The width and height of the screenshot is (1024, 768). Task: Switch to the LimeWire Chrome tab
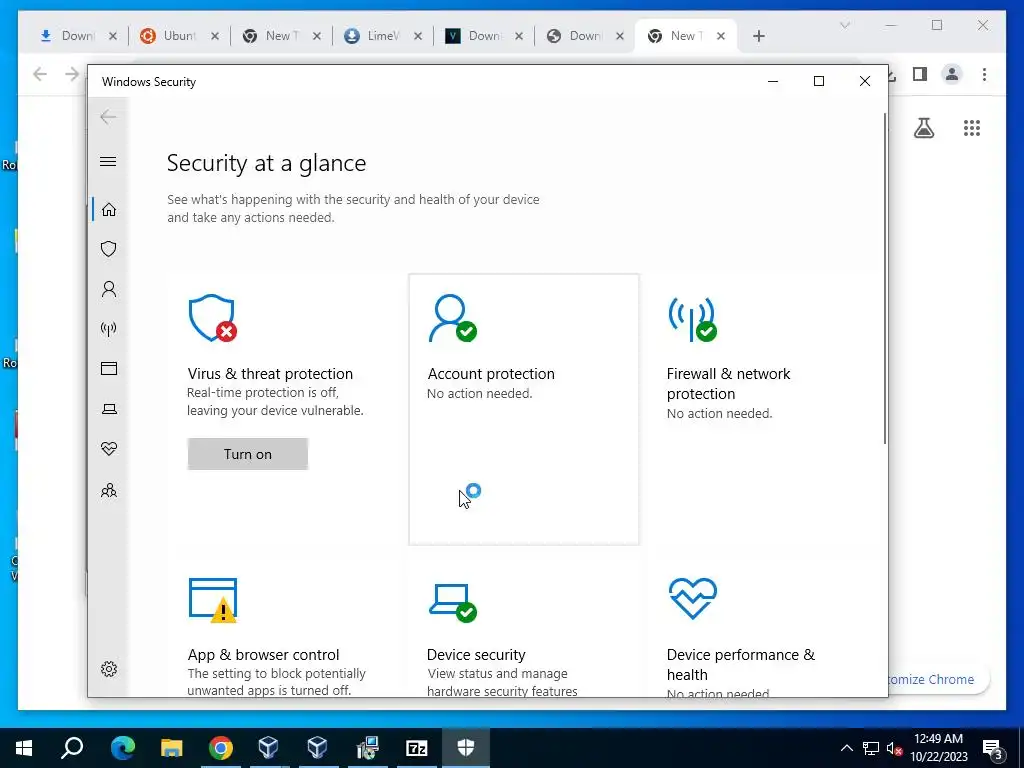[x=383, y=36]
